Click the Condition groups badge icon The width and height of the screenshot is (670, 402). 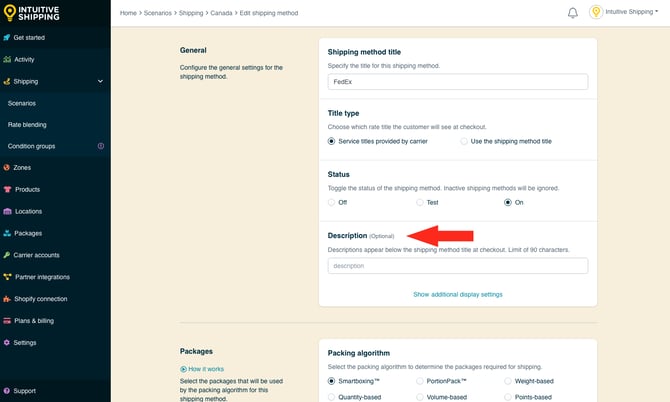click(x=101, y=146)
